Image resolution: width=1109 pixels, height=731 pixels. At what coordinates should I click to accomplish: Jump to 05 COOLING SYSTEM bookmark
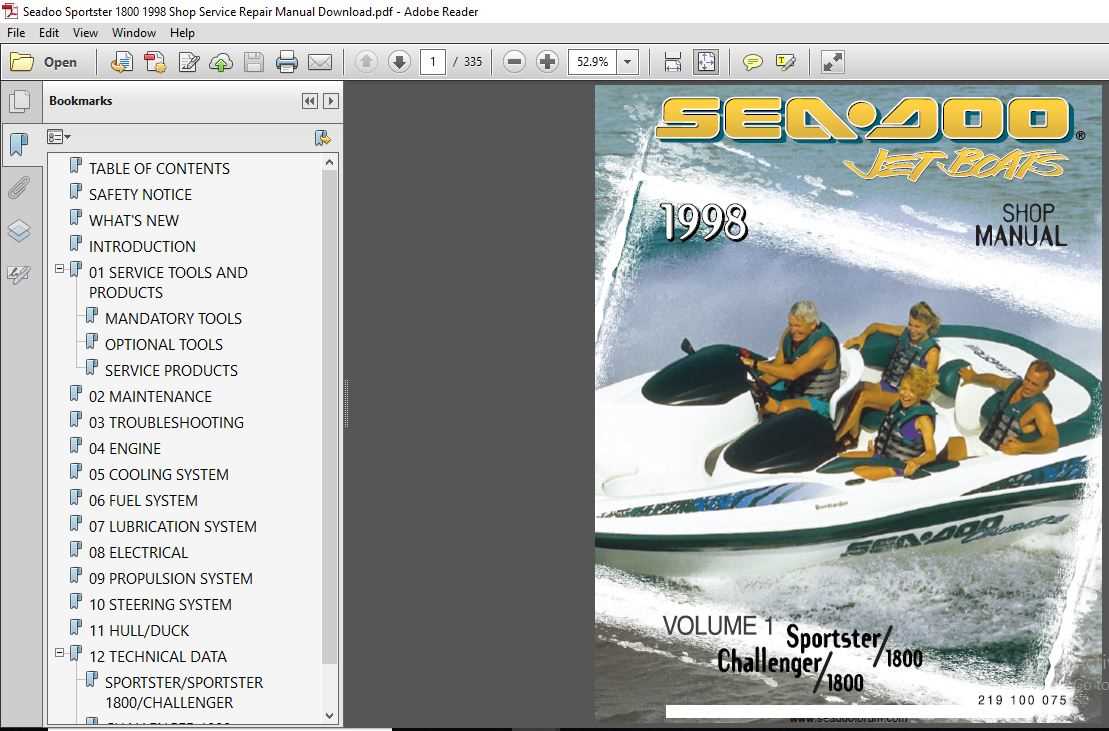pyautogui.click(x=158, y=475)
